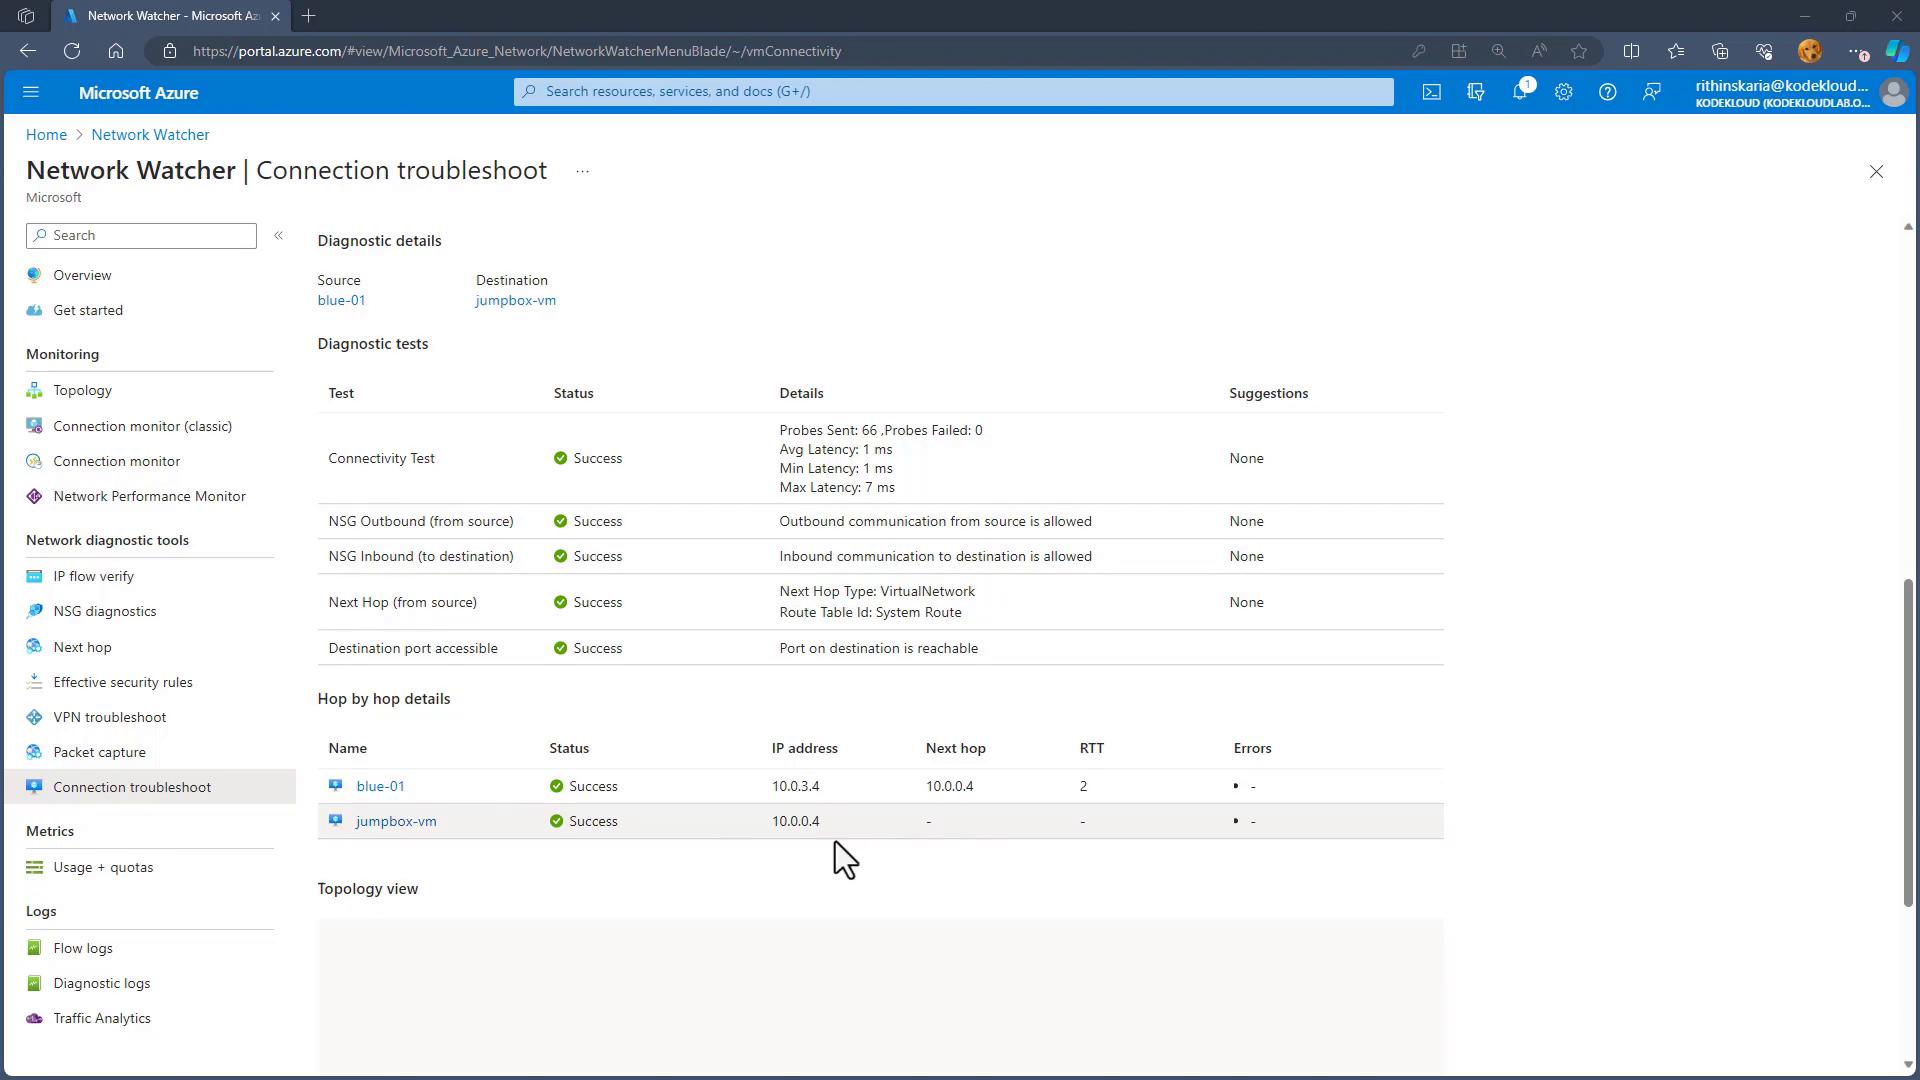
Task: Open Flow logs
Action: pos(82,948)
